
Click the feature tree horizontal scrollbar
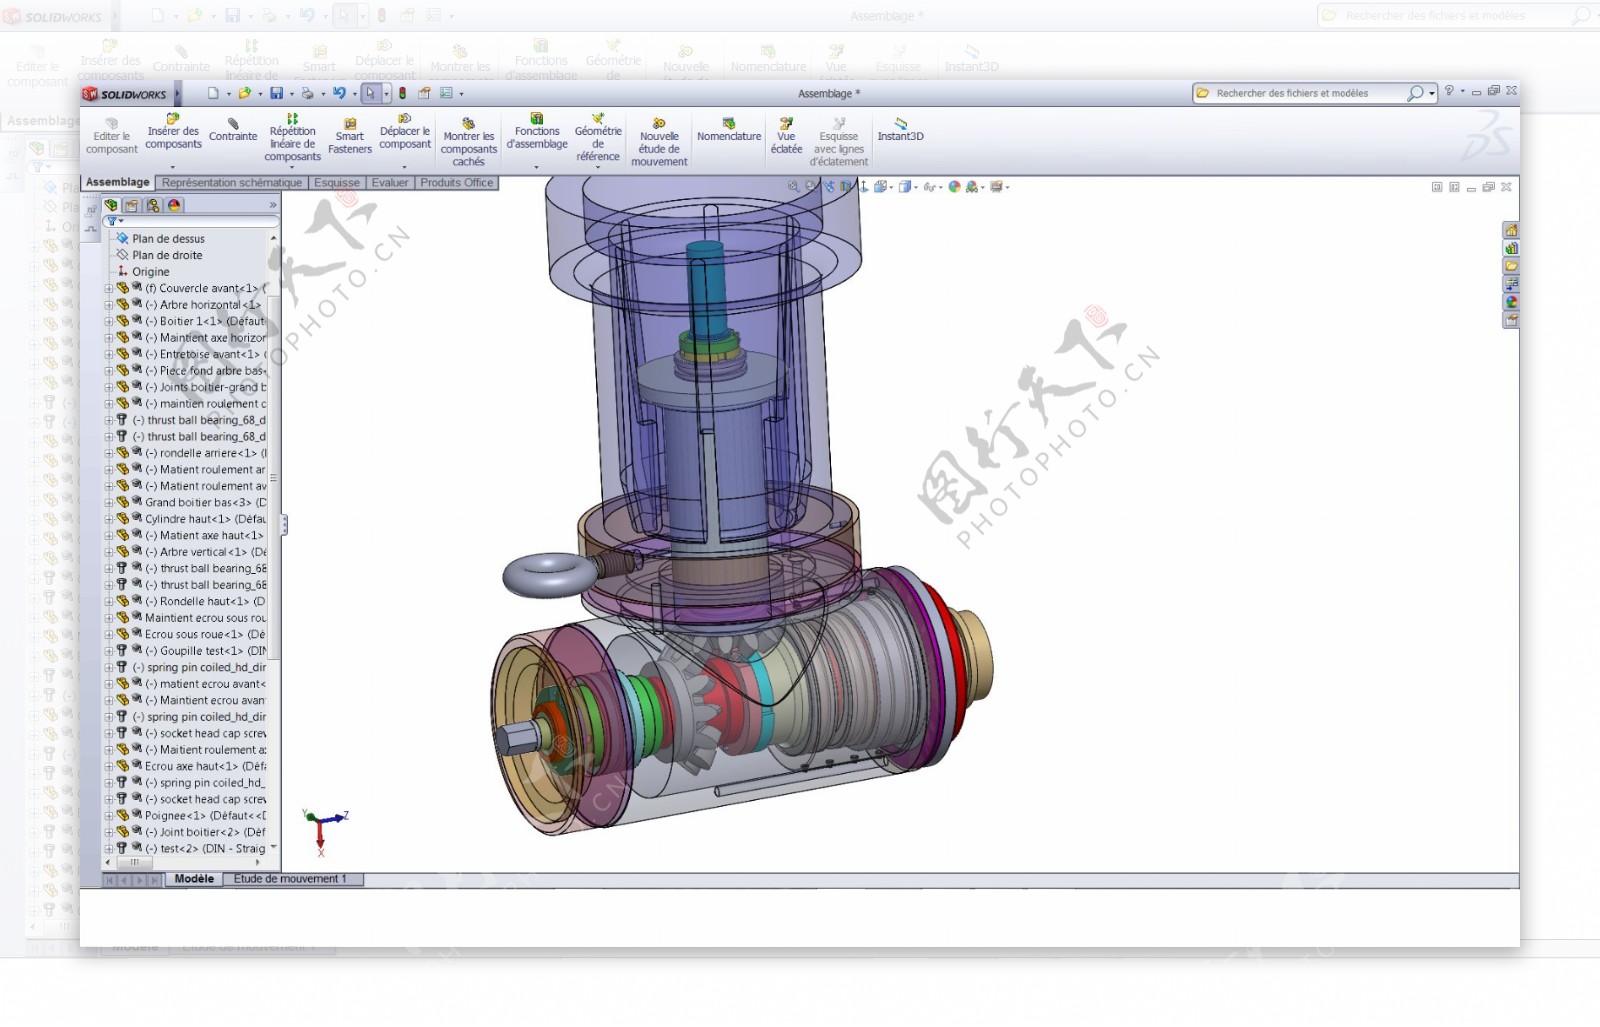coord(134,862)
